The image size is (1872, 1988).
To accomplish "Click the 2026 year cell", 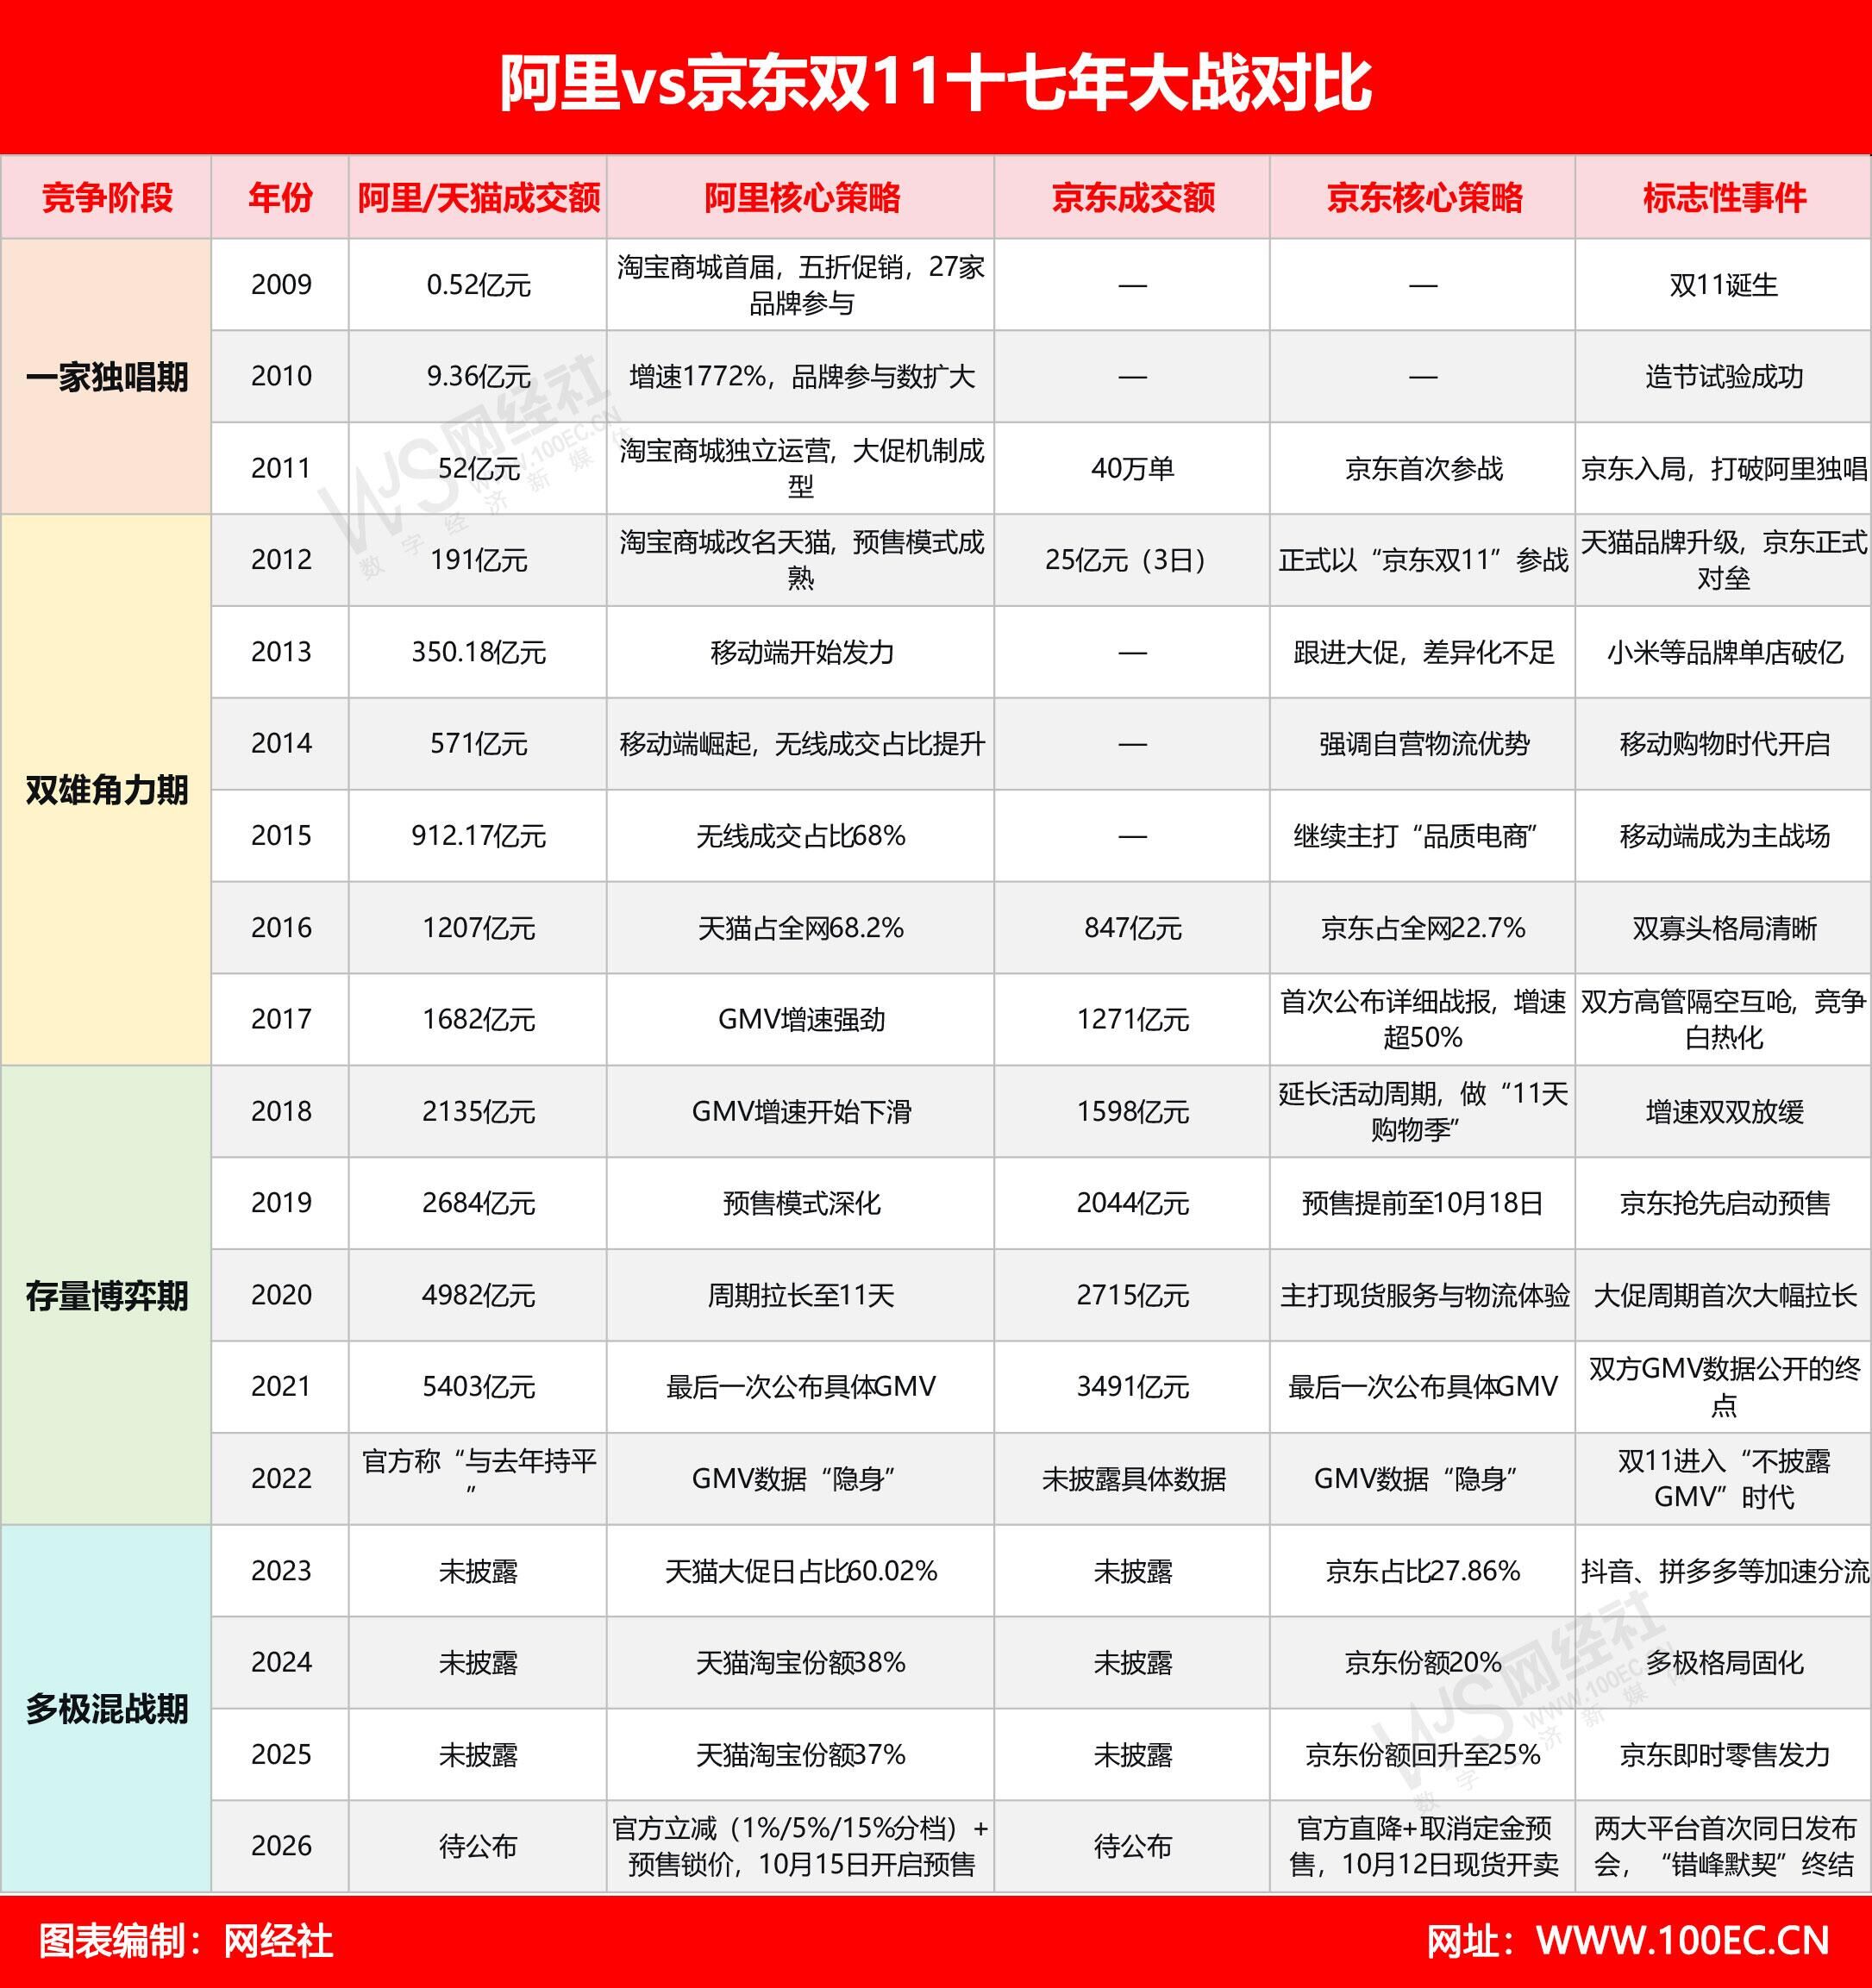I will [x=281, y=1846].
